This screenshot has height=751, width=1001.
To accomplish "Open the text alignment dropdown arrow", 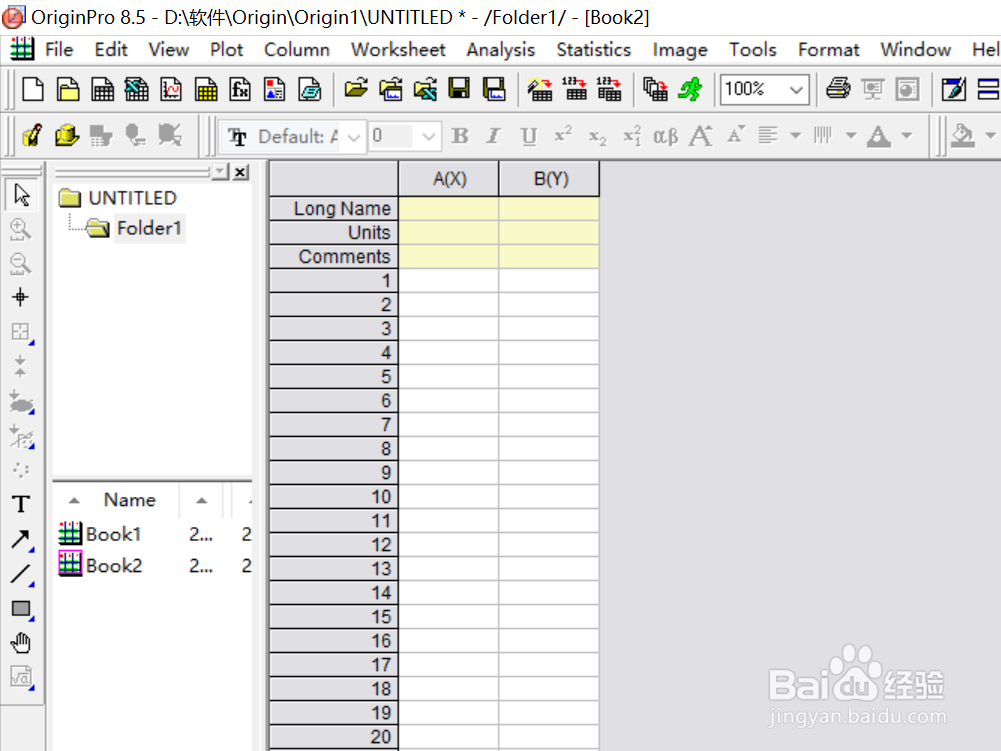I will click(x=795, y=135).
